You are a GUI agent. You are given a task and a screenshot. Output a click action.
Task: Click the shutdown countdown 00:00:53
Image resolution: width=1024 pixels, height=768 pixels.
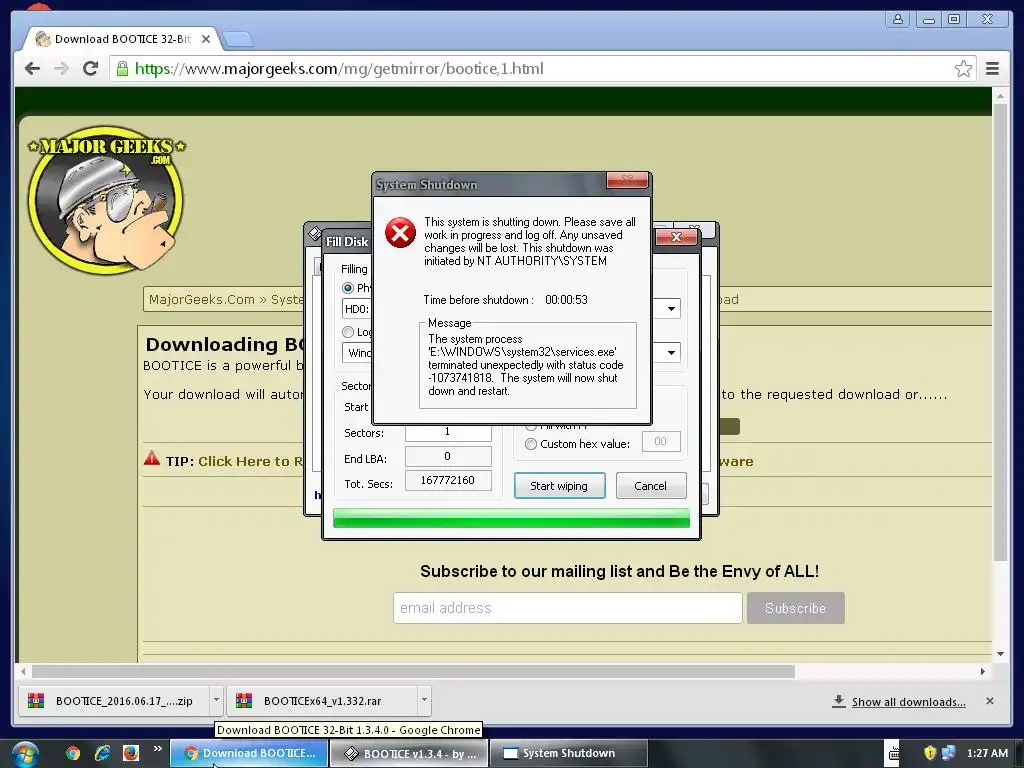[566, 300]
